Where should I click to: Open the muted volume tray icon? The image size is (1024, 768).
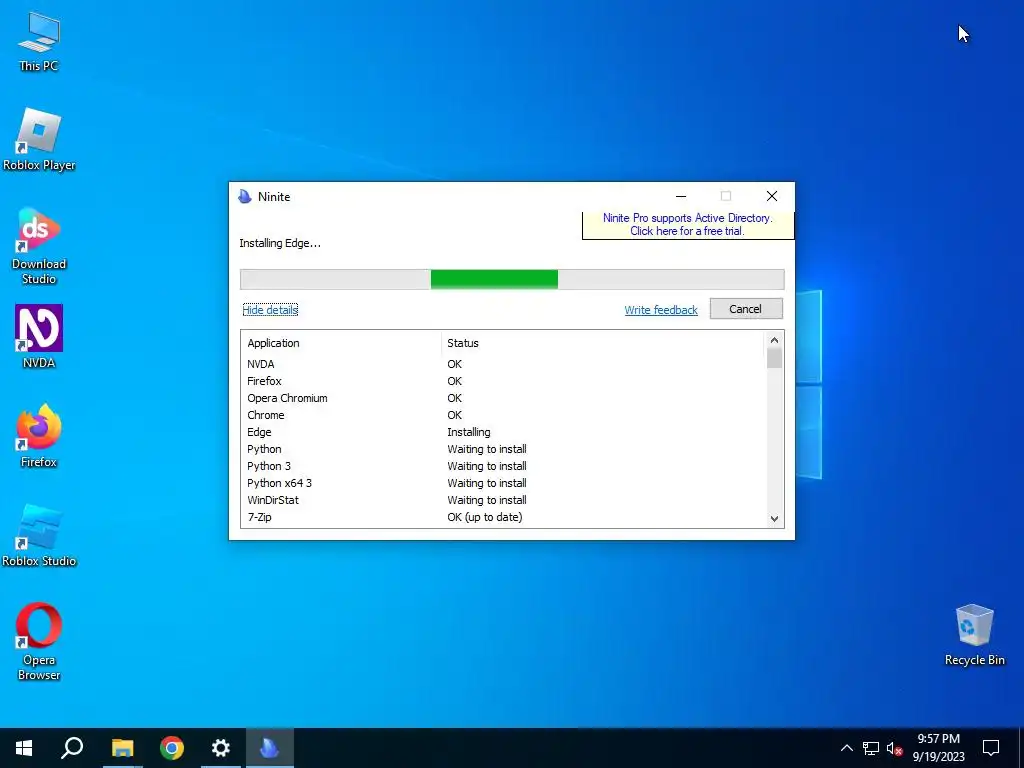point(894,748)
